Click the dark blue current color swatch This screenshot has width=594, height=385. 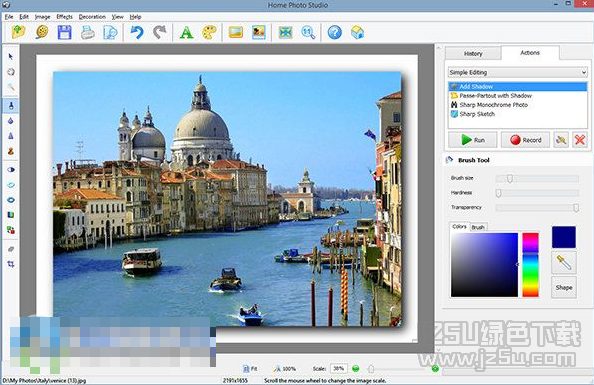coord(564,237)
